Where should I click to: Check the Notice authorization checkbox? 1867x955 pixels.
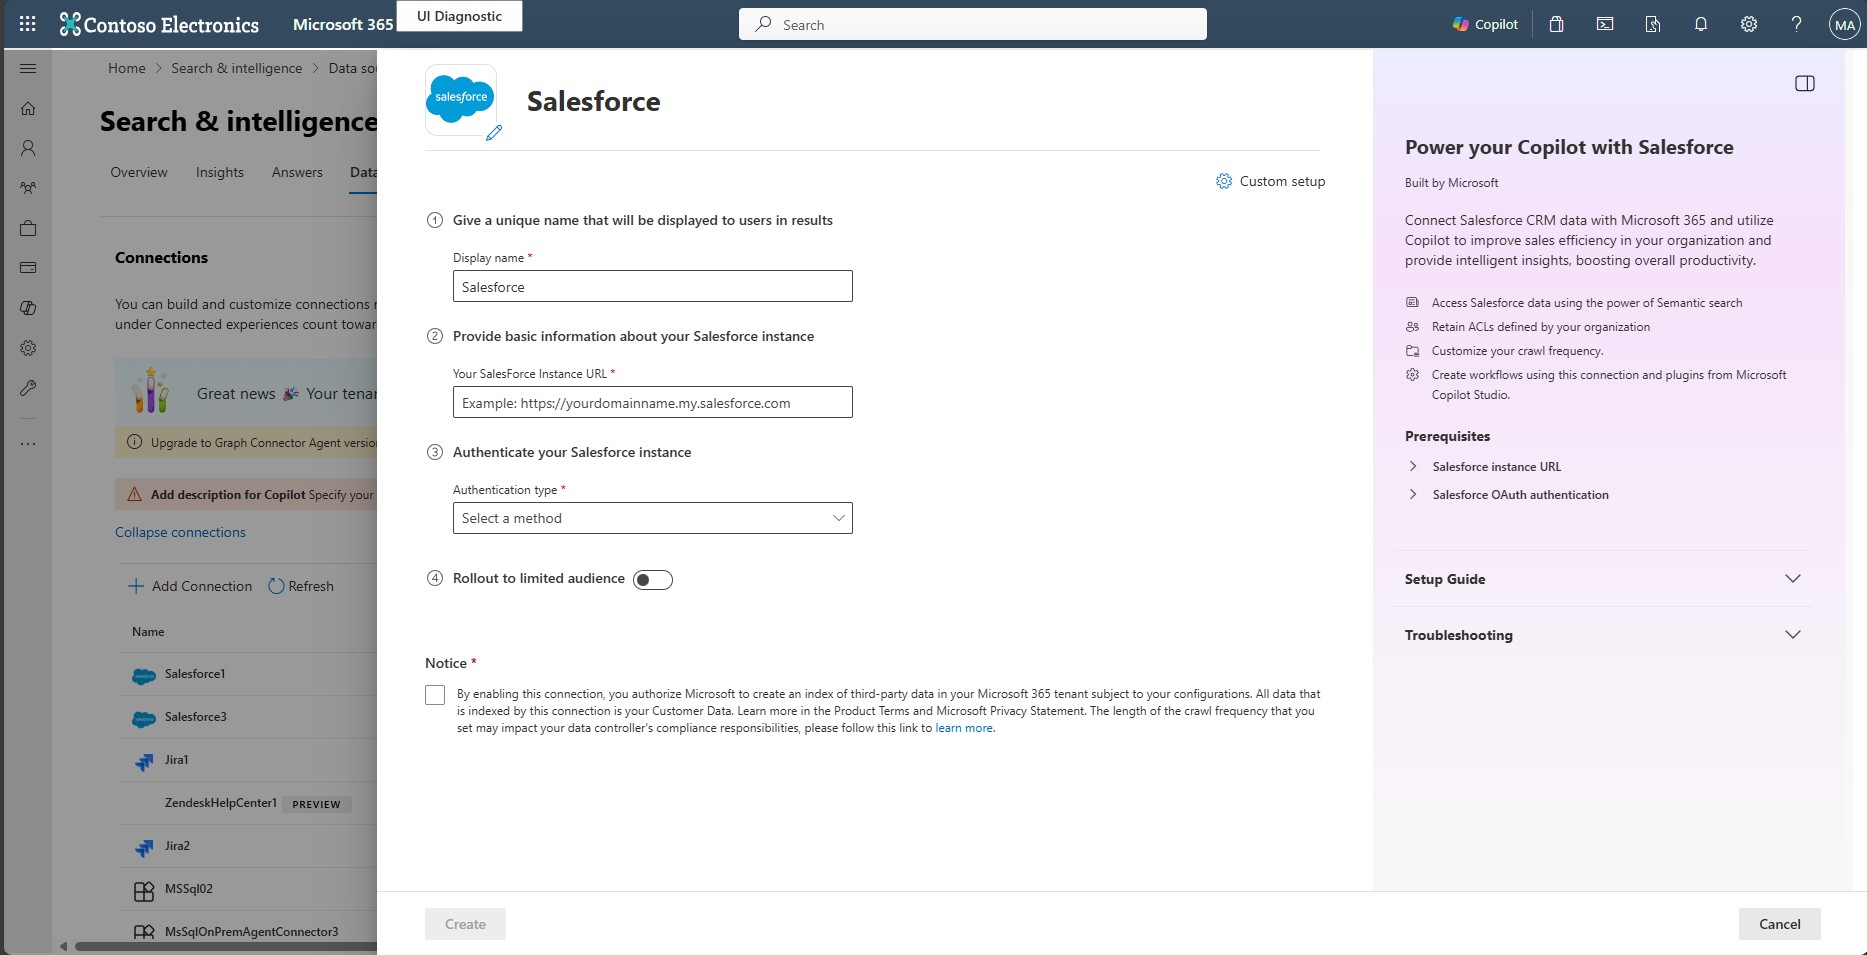[435, 694]
